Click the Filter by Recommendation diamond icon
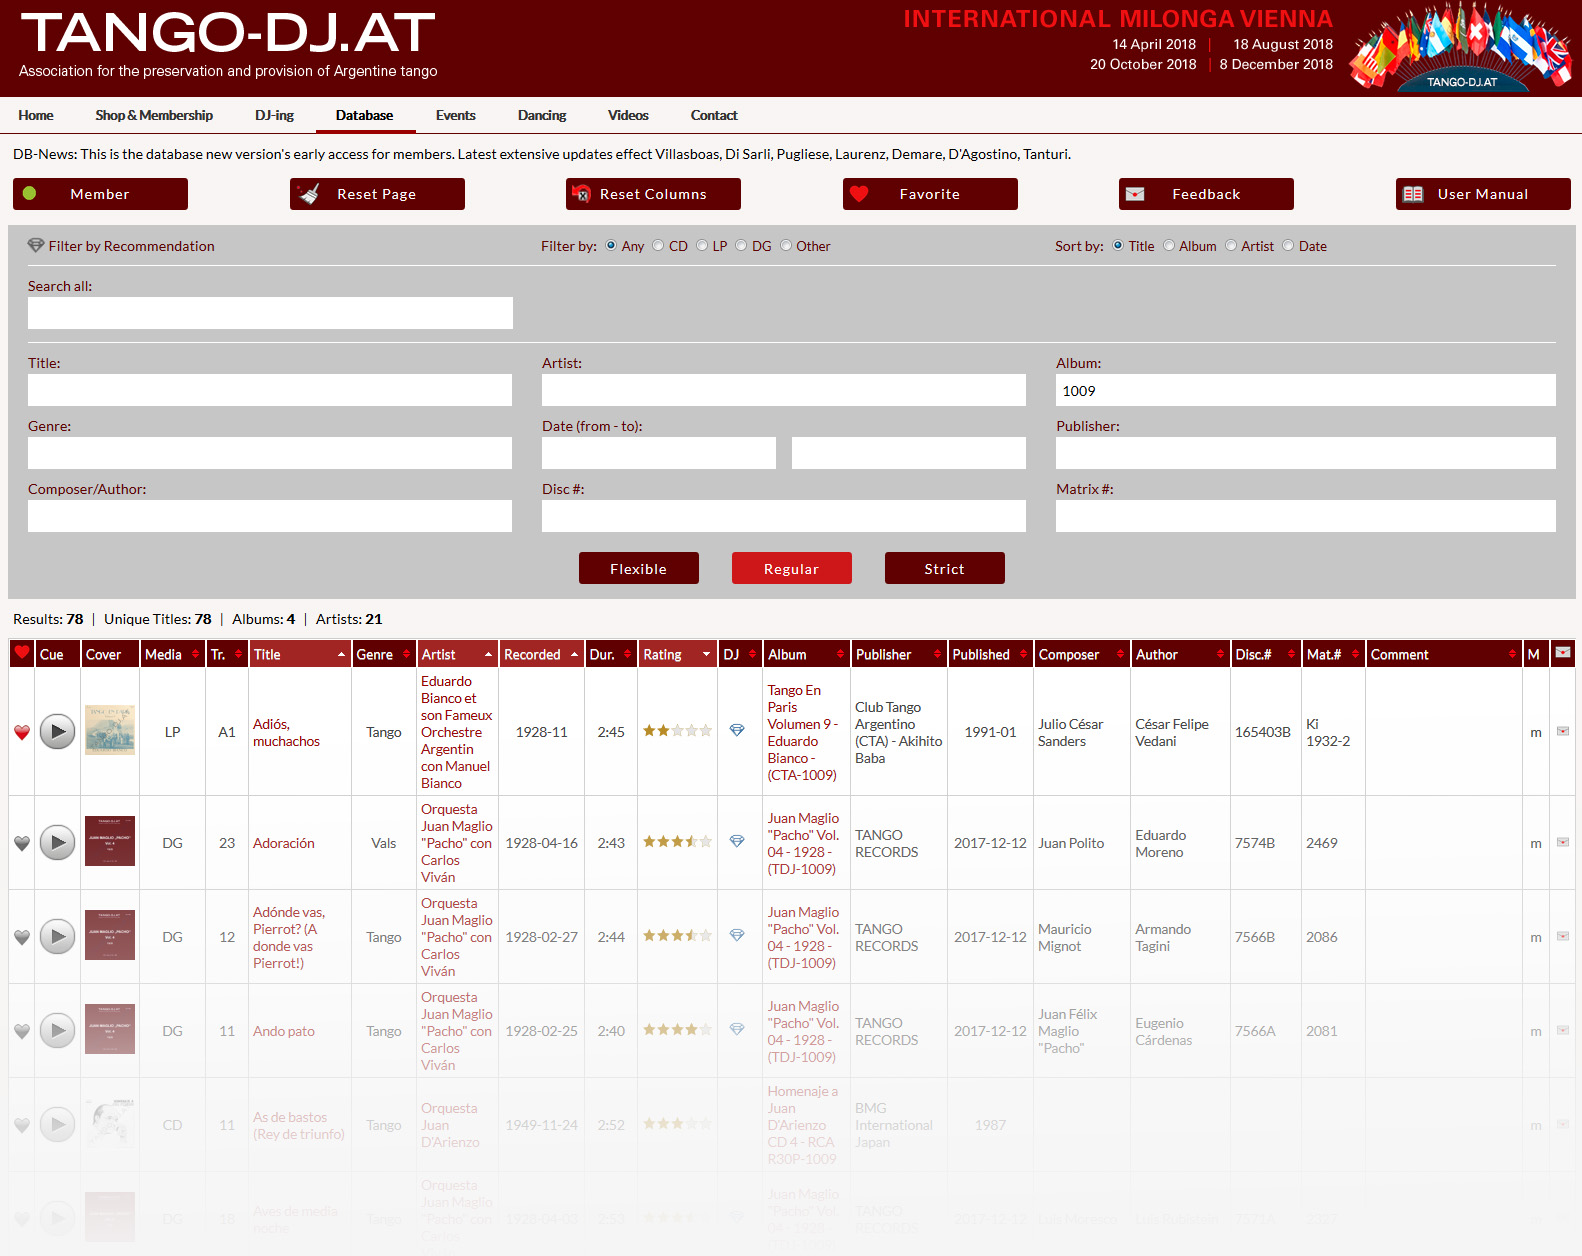This screenshot has height=1256, width=1582. coord(36,246)
